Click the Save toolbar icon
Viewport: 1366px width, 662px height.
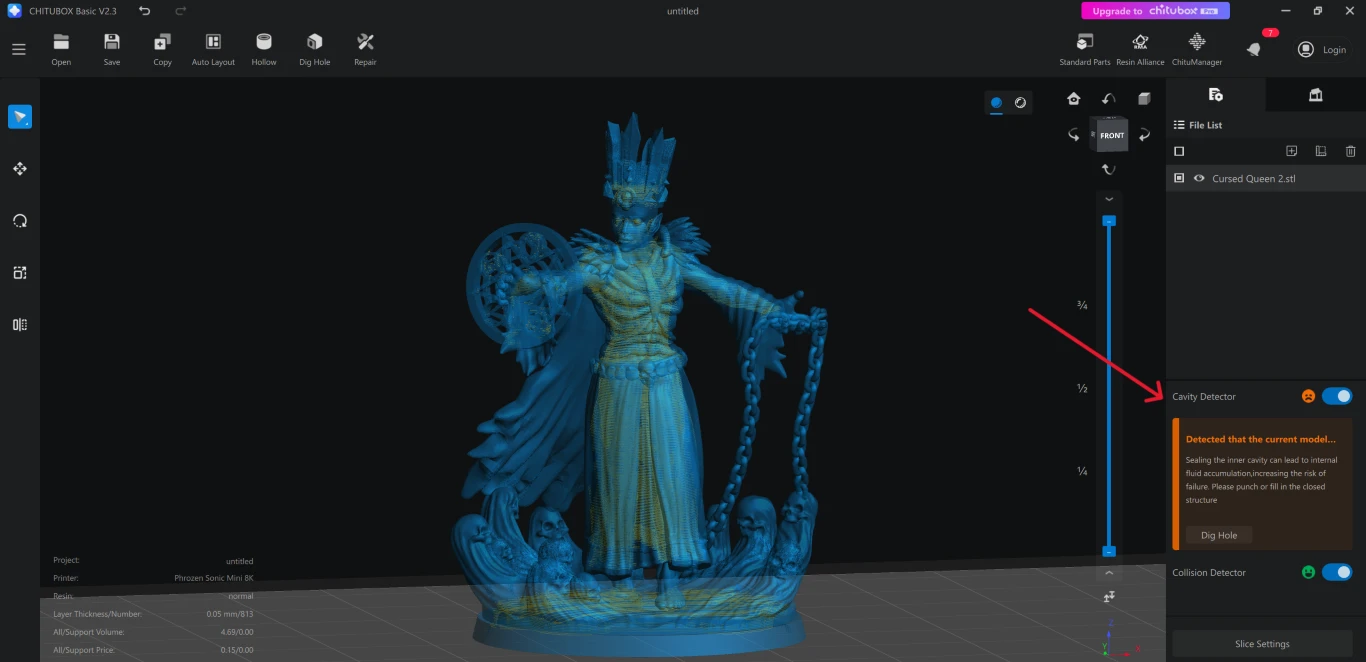click(112, 49)
